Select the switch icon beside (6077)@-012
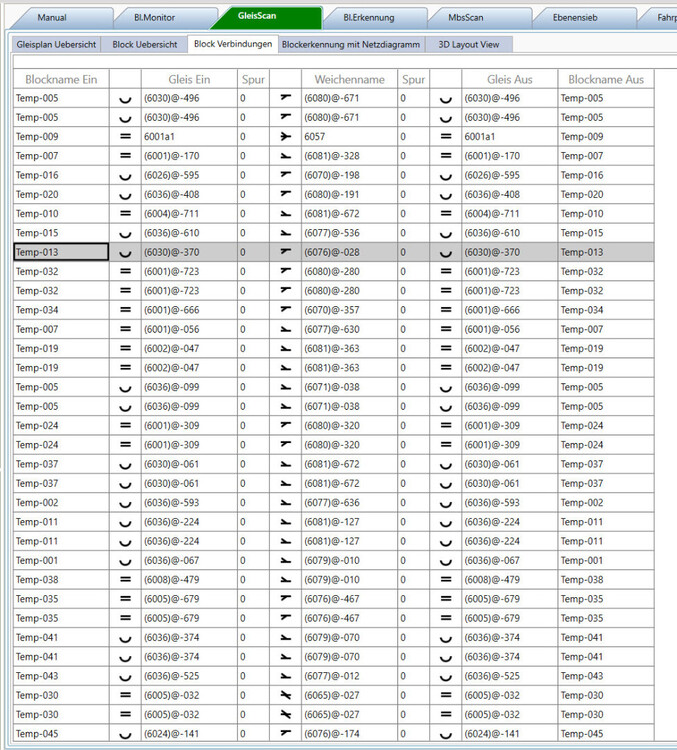The height and width of the screenshot is (750, 677). (x=286, y=676)
